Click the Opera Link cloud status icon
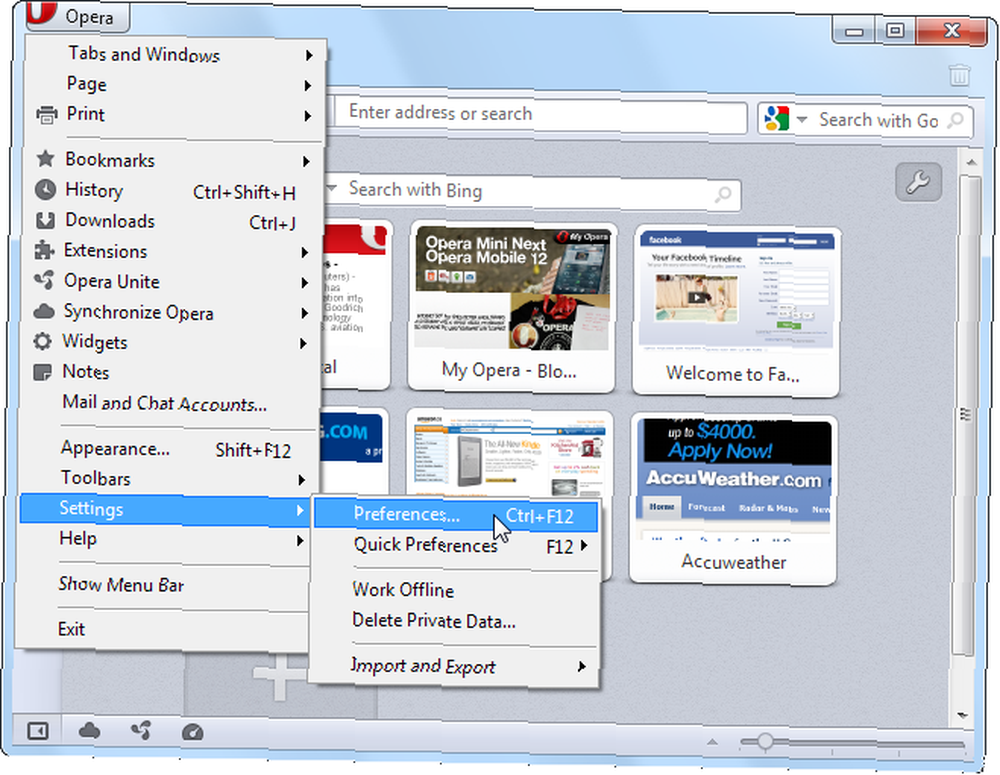Screen dimensions: 1000x775 tap(89, 731)
